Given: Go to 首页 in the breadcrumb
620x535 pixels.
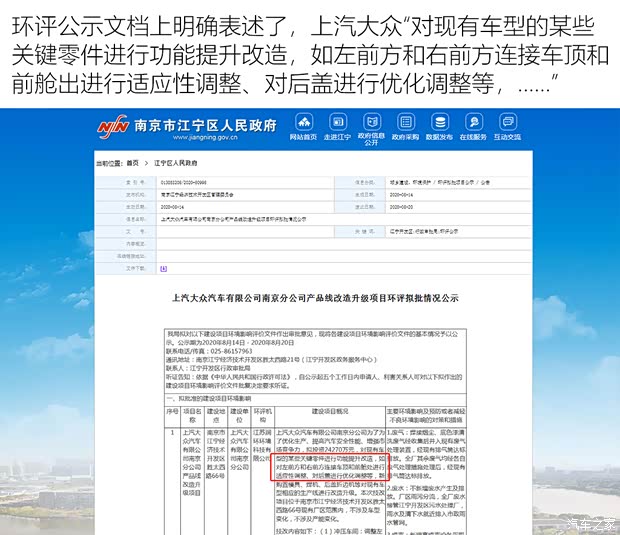Looking at the screenshot, I should click(x=132, y=163).
